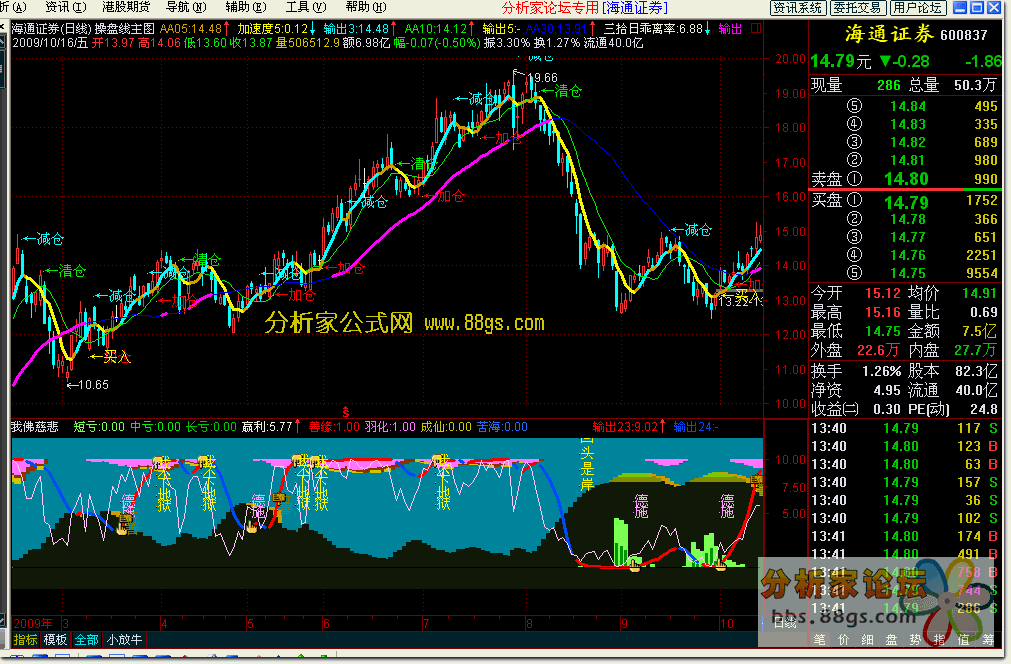Click 最低 value 14.75
This screenshot has height=664, width=1011.
[x=882, y=331]
